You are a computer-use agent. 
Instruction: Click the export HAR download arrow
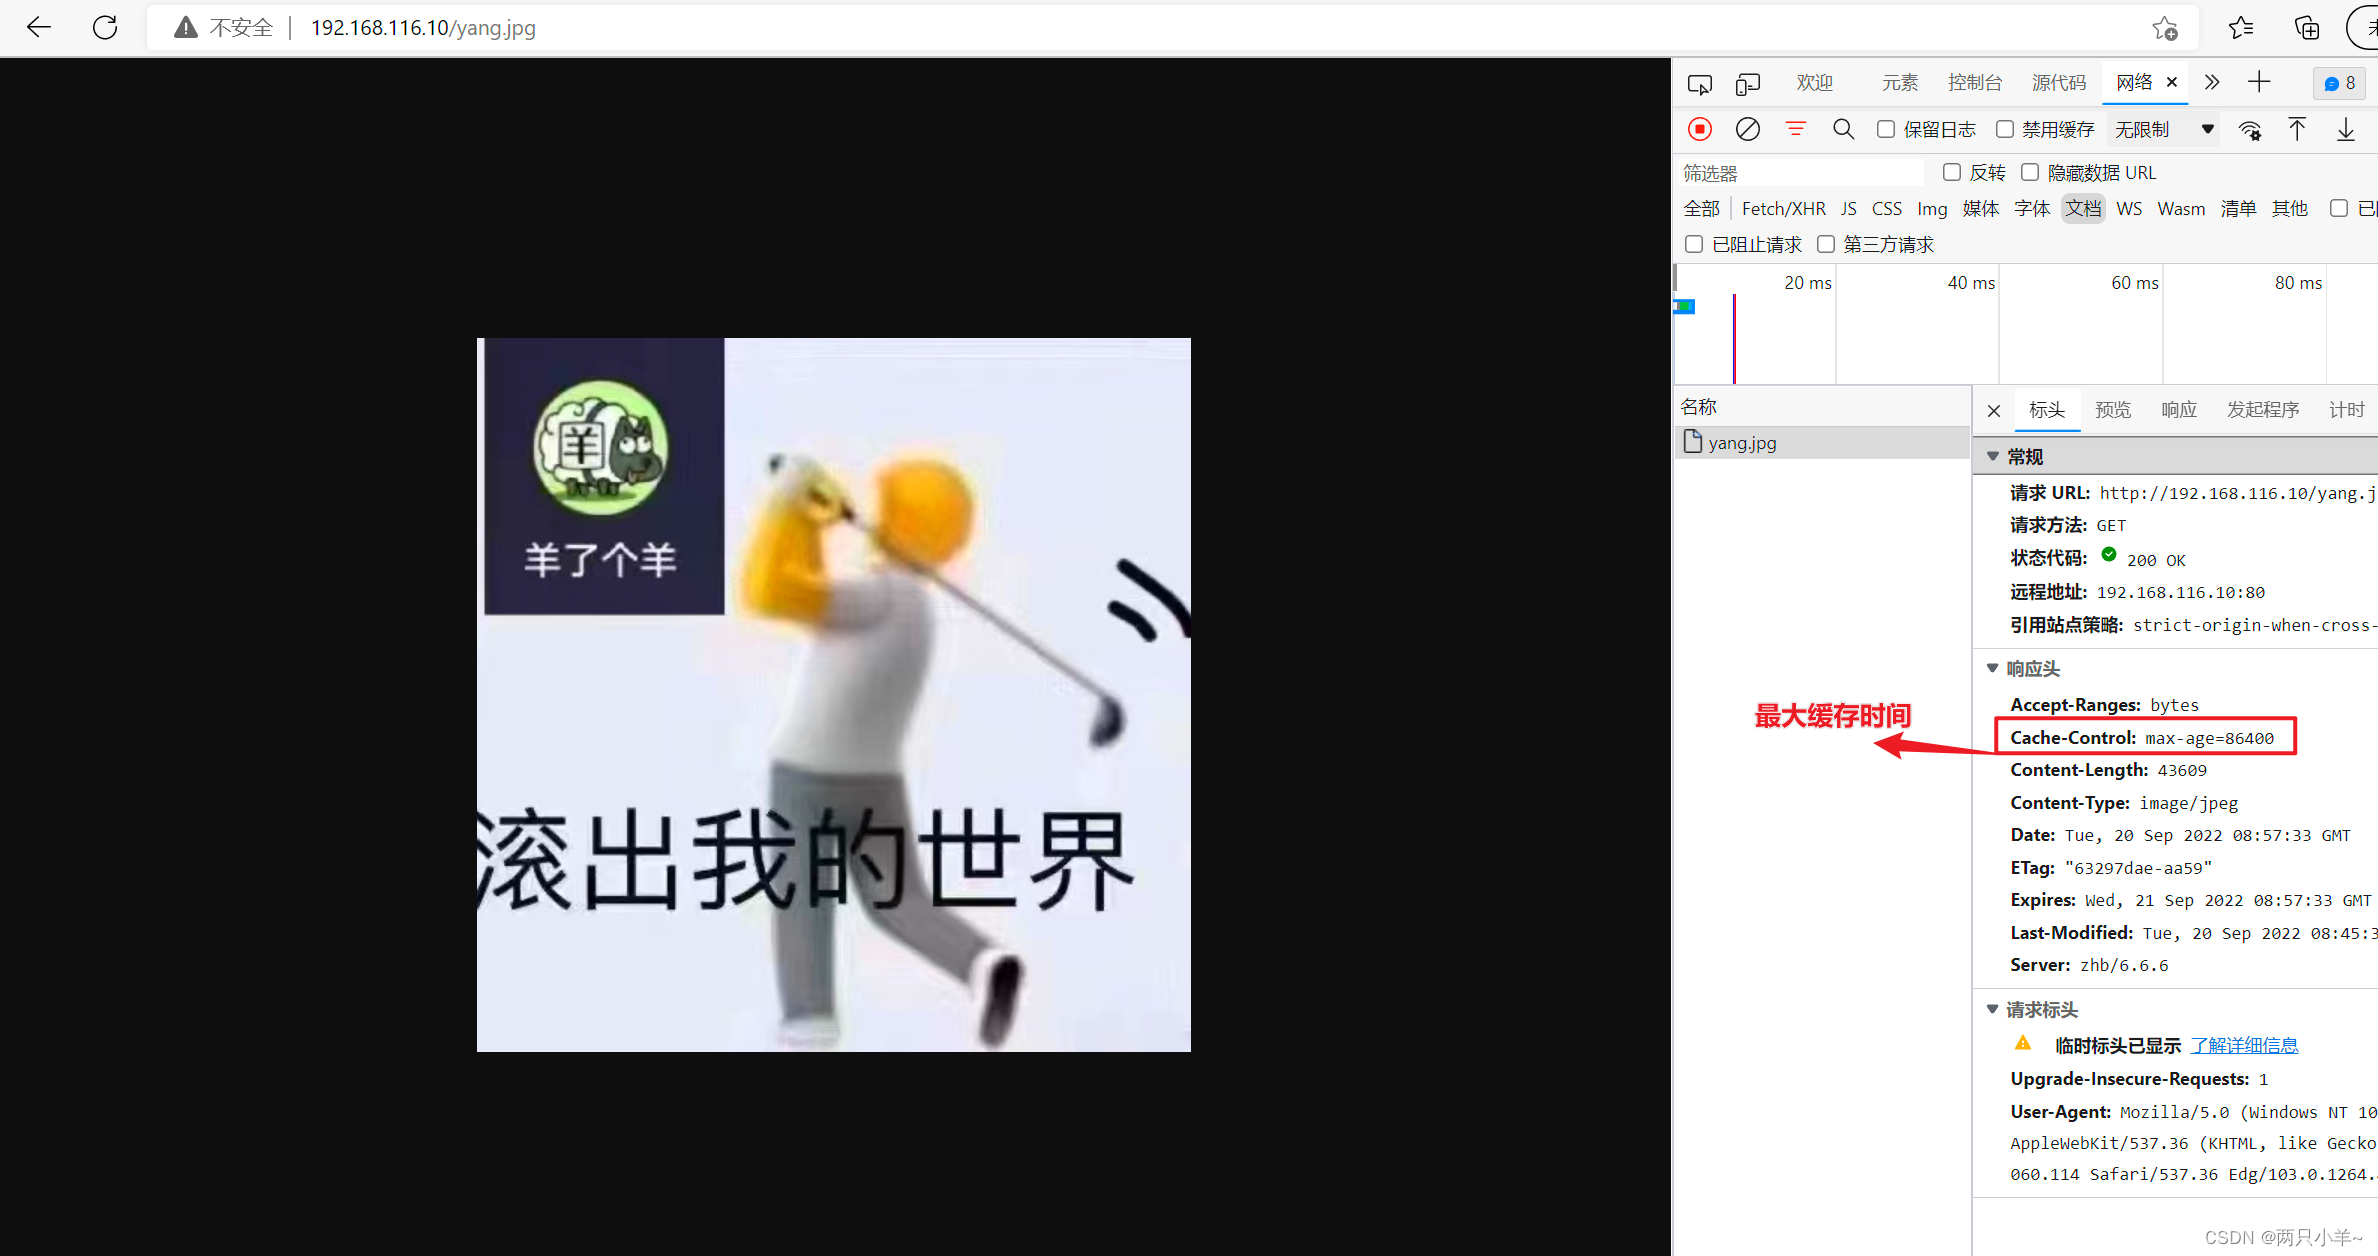(2345, 129)
